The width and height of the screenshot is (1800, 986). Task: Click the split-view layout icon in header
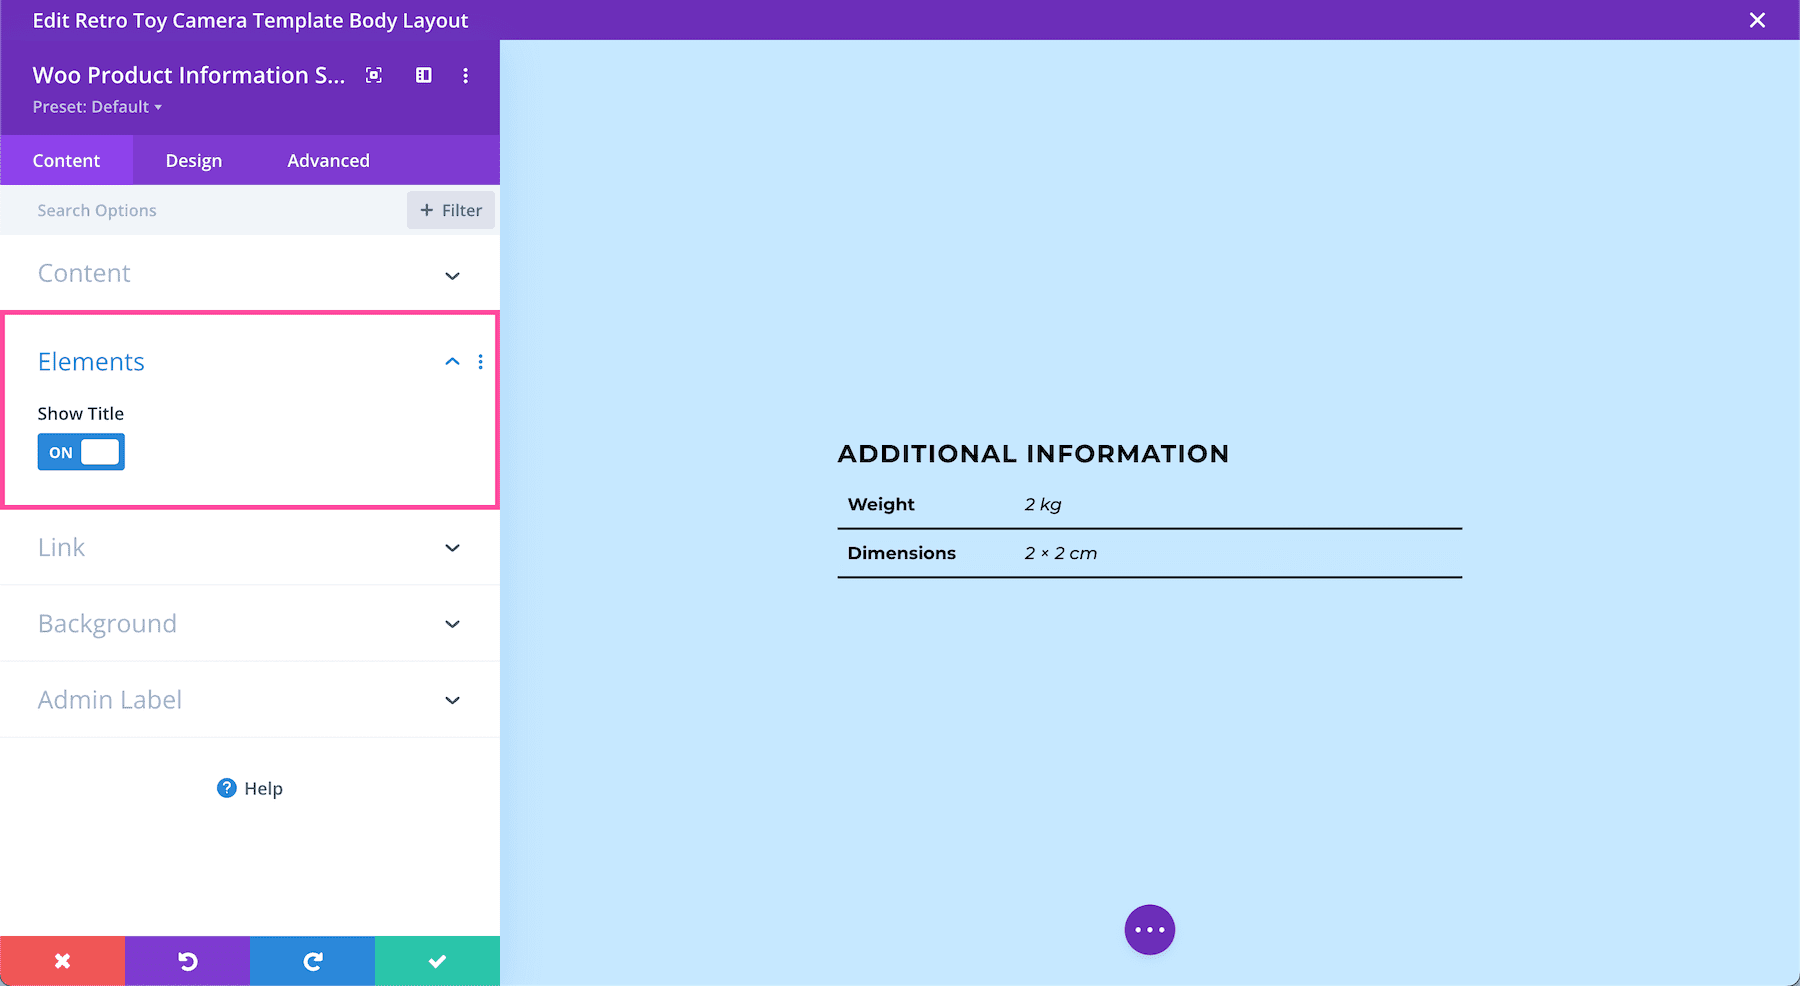pyautogui.click(x=423, y=75)
